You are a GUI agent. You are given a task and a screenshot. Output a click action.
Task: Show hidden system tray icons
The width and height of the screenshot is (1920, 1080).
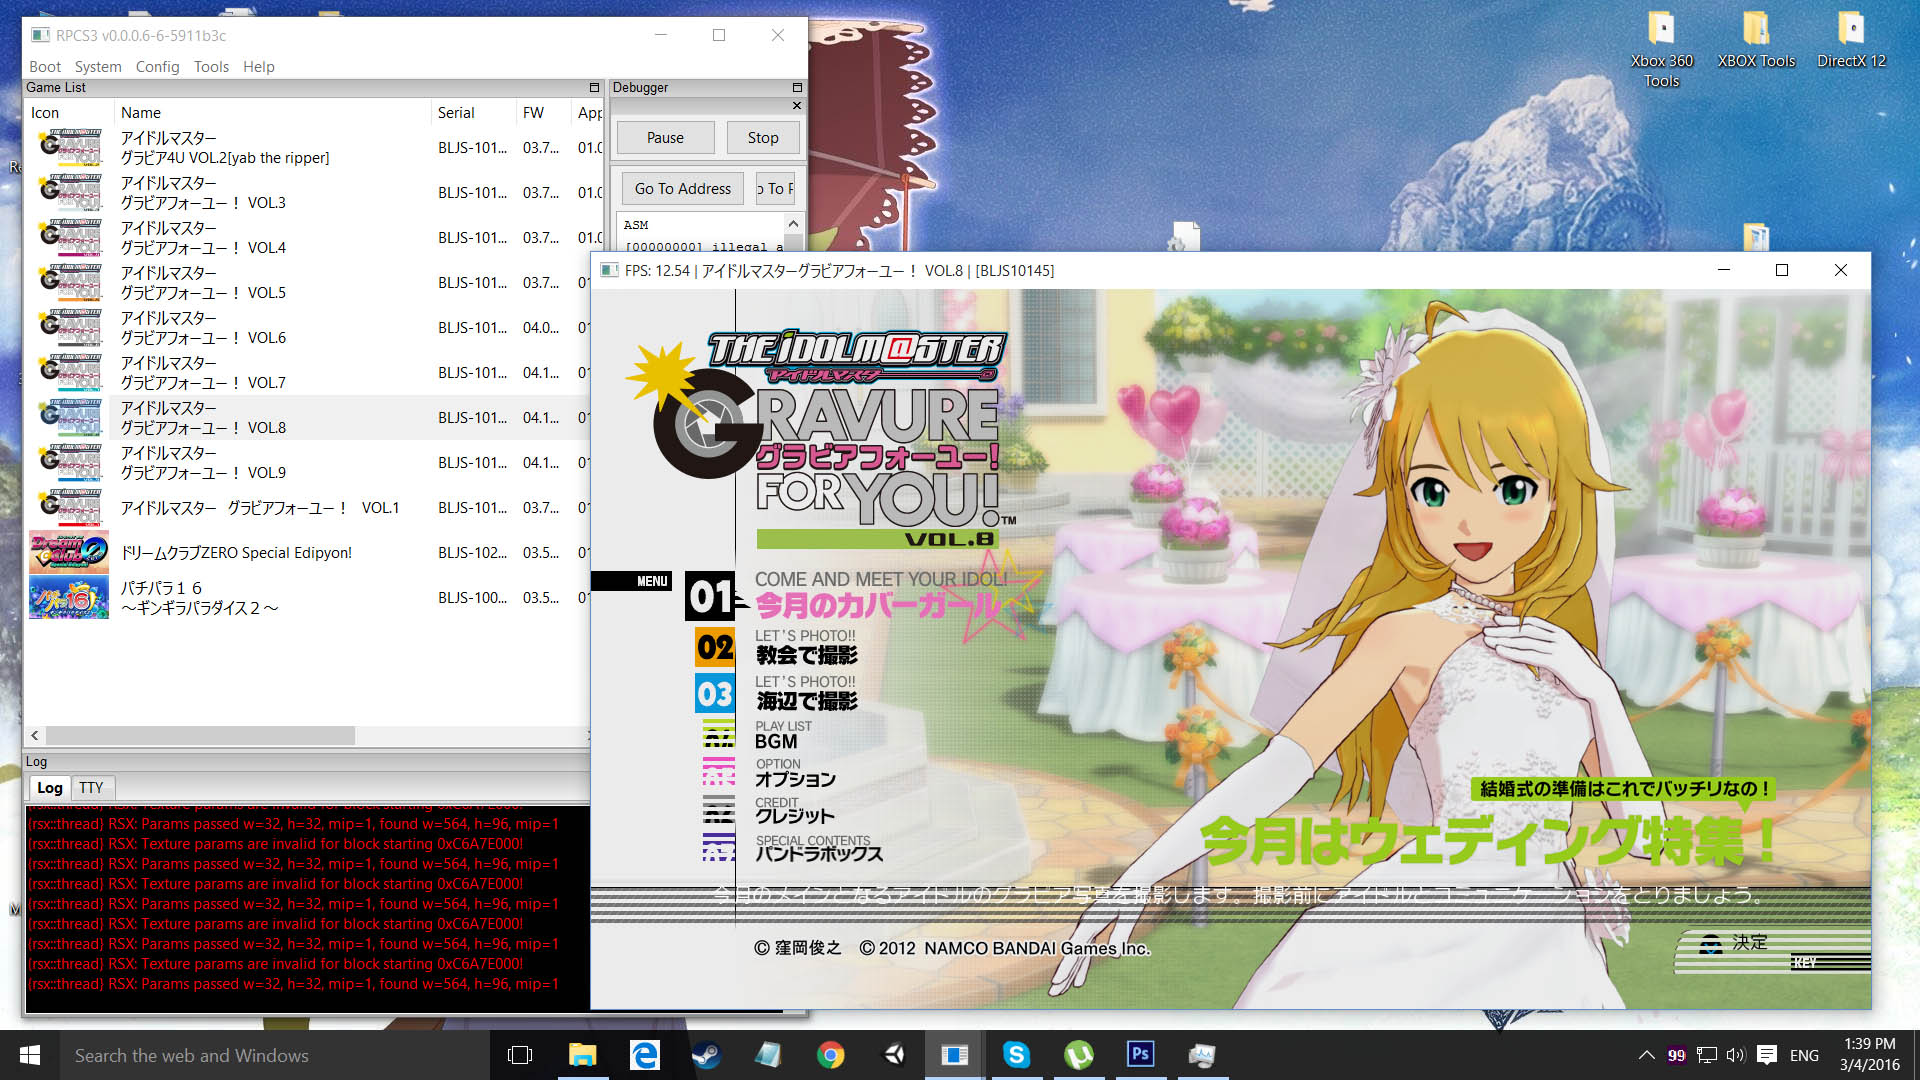pos(1646,1055)
